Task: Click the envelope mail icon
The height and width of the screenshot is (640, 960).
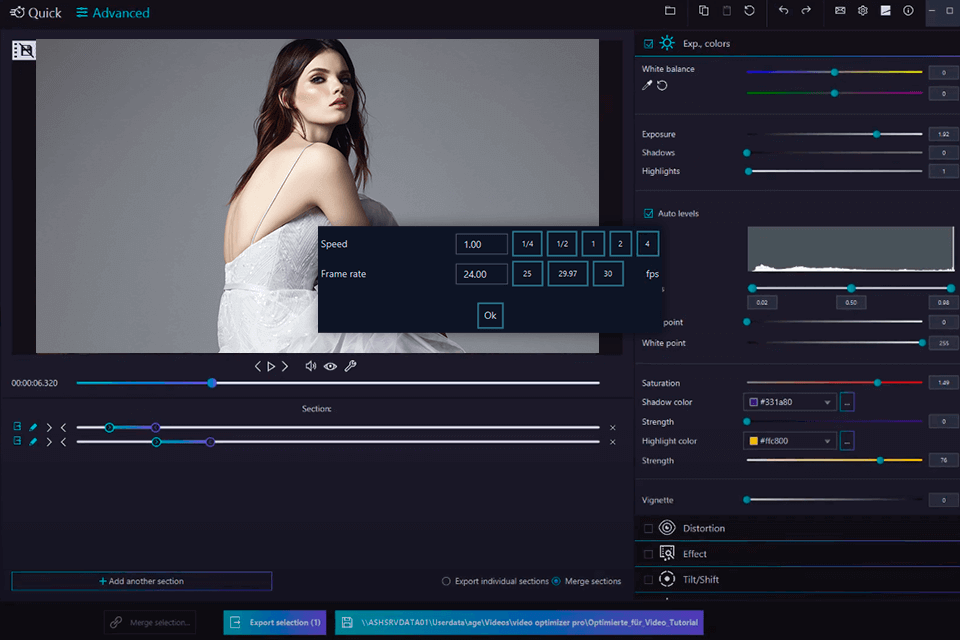Action: tap(840, 11)
